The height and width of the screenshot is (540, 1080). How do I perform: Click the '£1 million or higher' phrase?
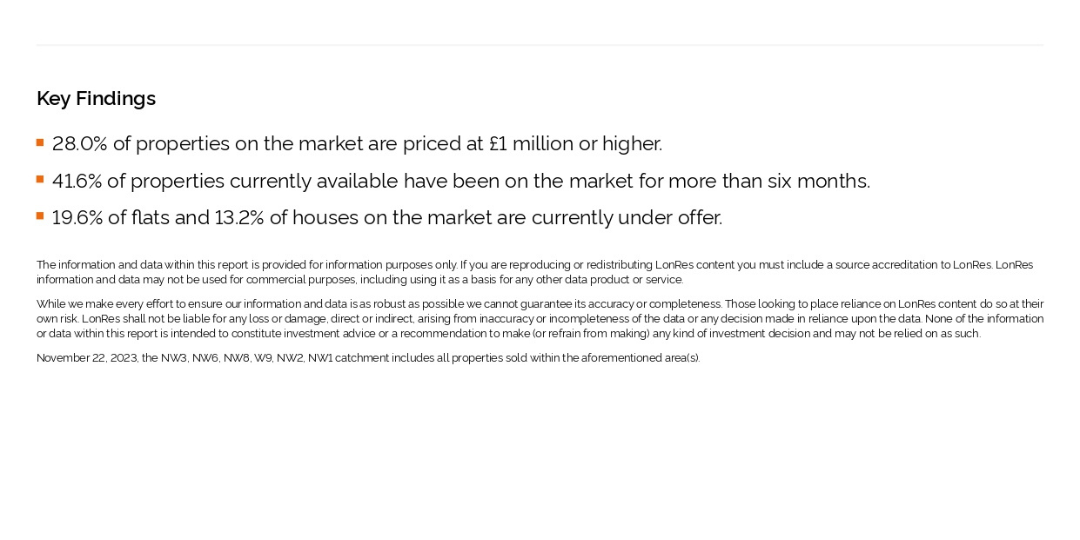click(575, 144)
